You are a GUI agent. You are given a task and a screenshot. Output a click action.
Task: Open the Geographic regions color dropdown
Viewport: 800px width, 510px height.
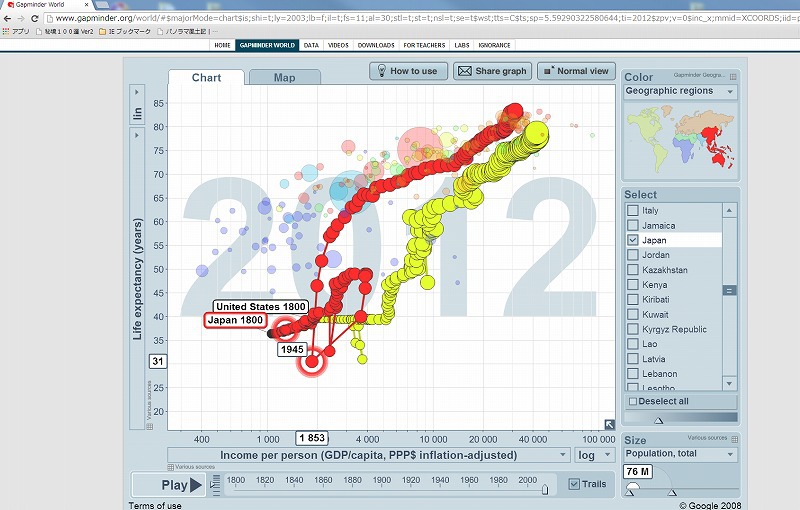(x=681, y=91)
